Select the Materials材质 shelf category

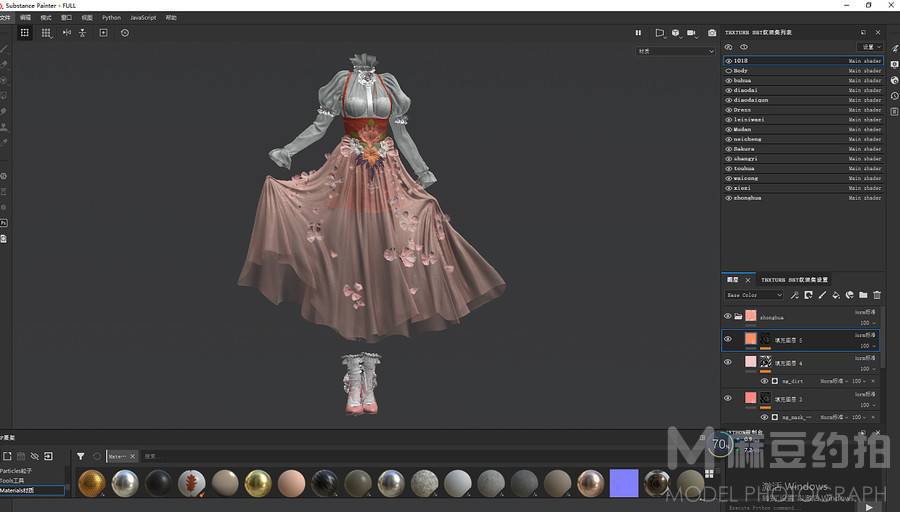tap(32, 490)
